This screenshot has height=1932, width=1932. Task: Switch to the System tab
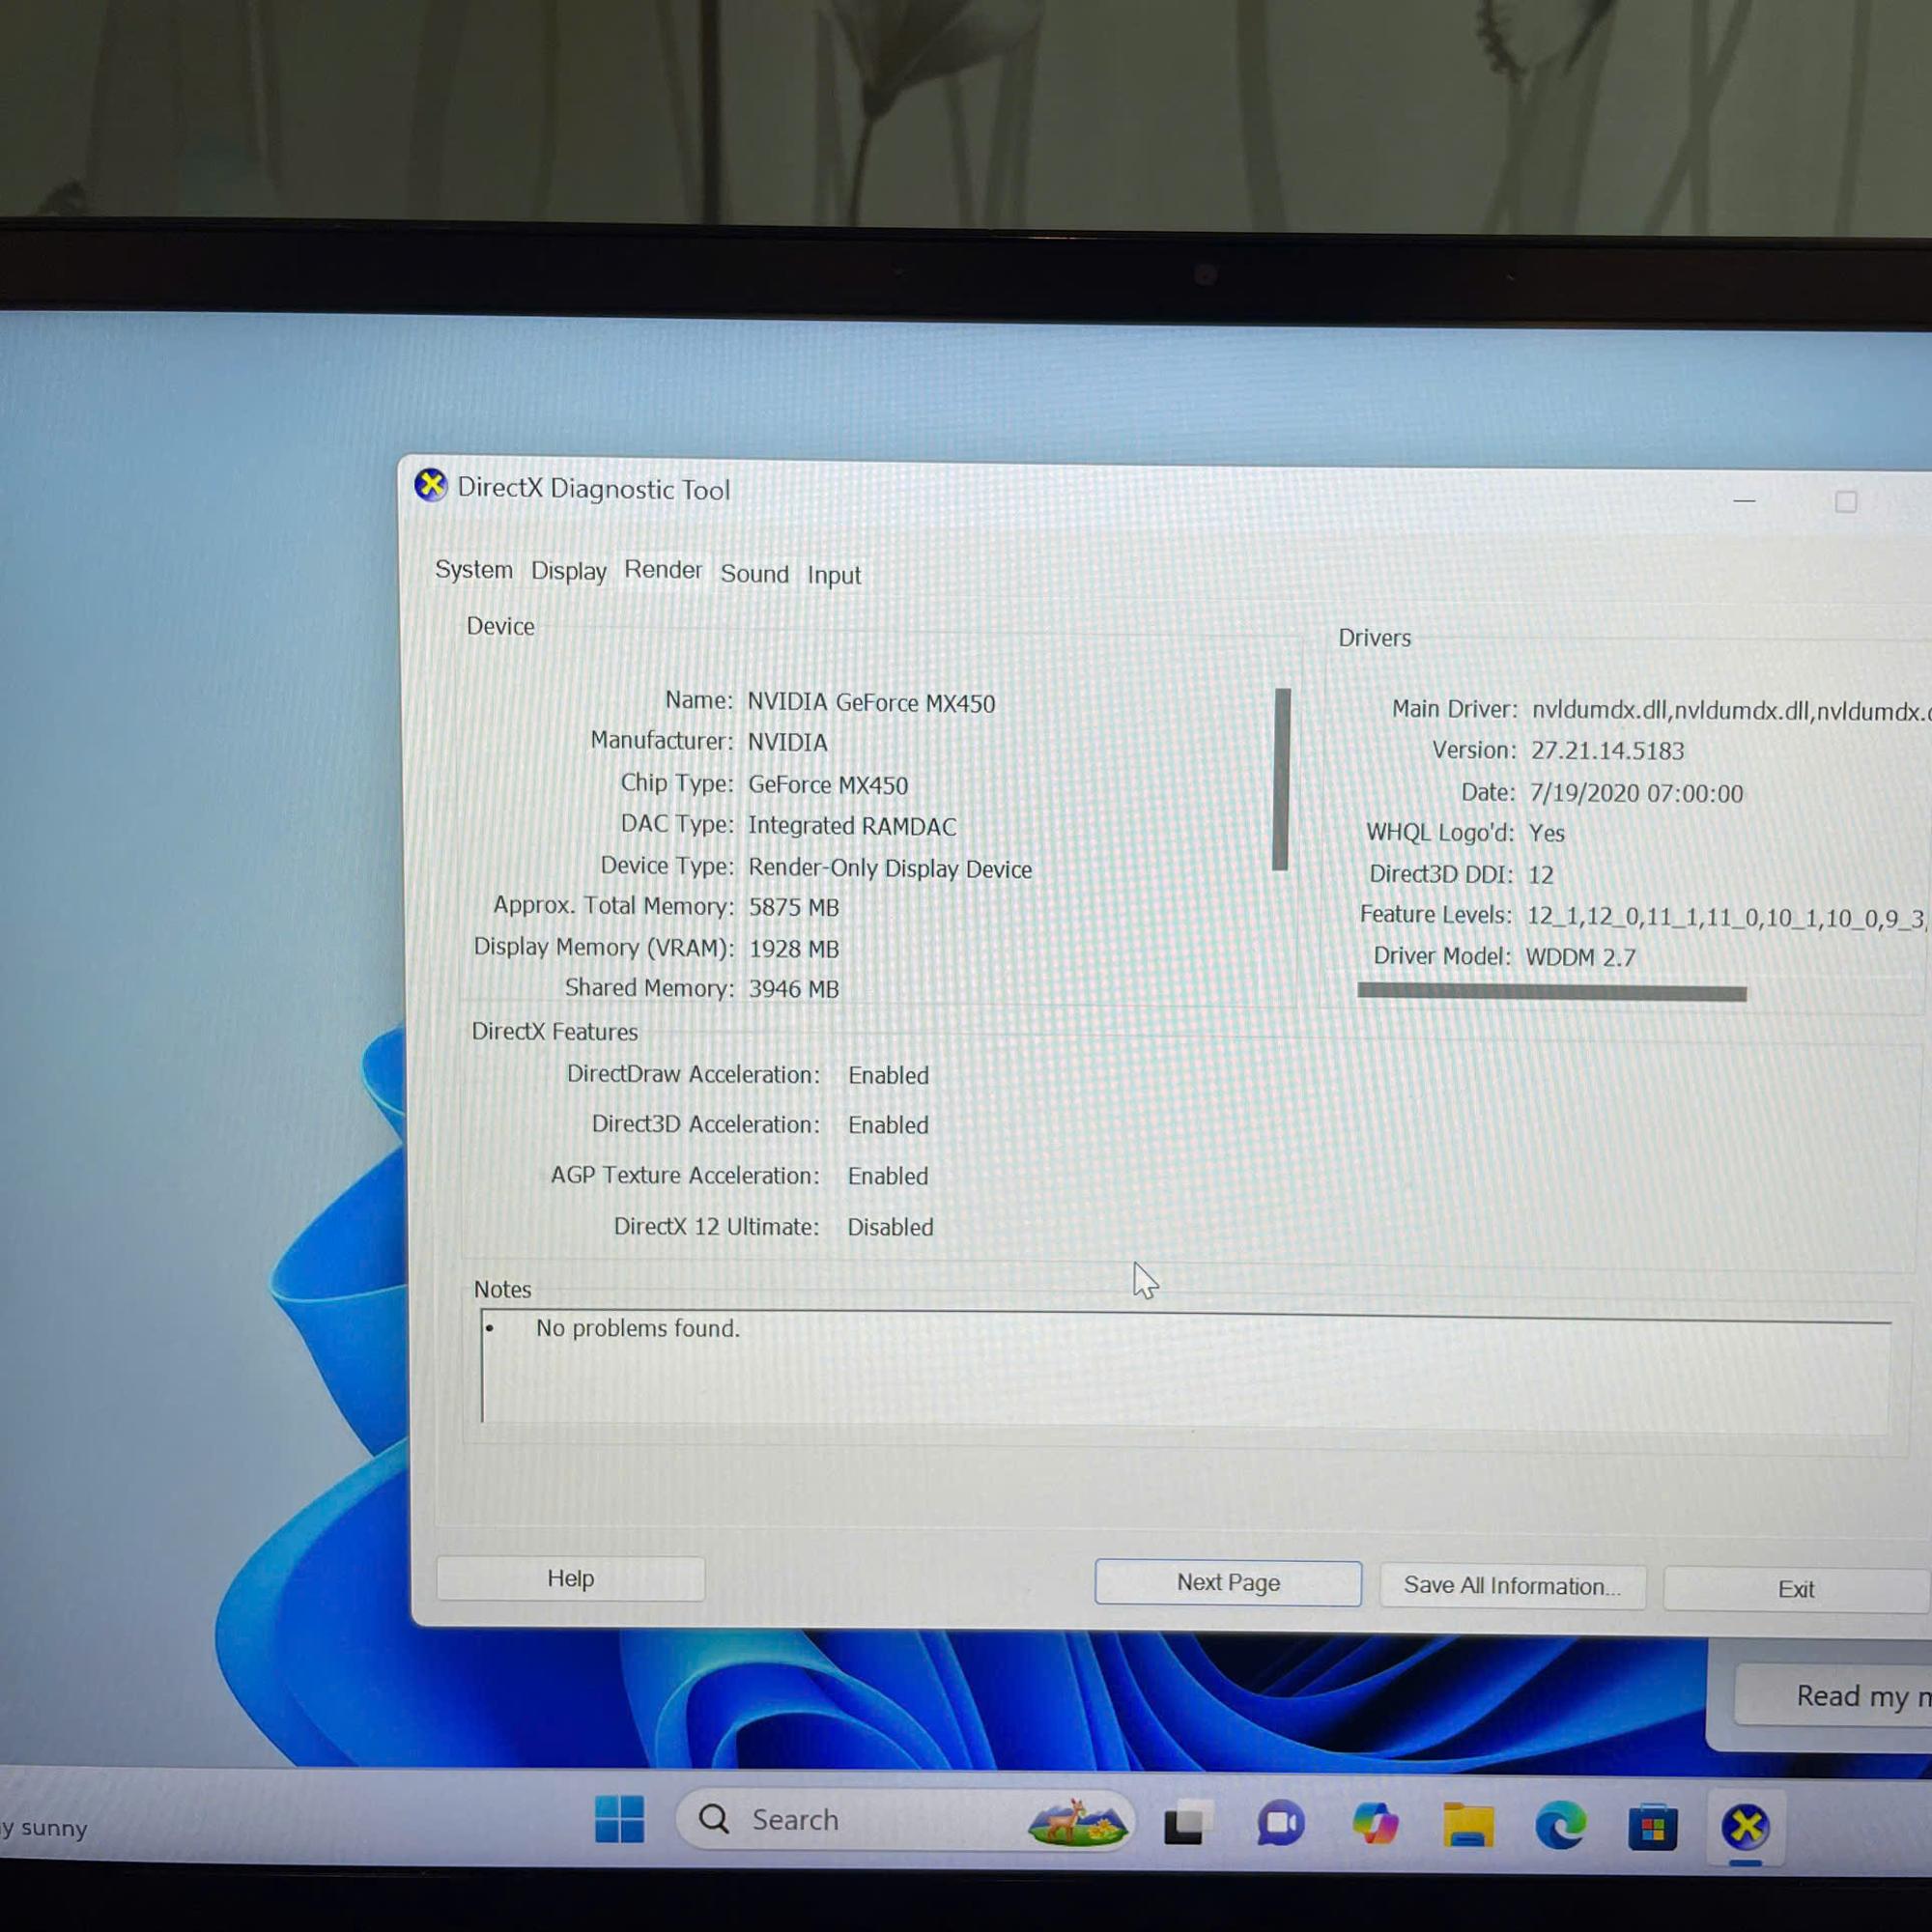(473, 569)
